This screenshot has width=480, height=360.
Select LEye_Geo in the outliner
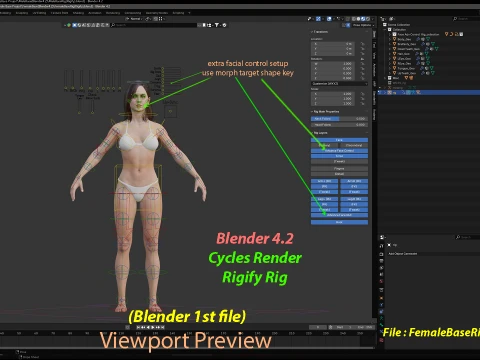(404, 59)
